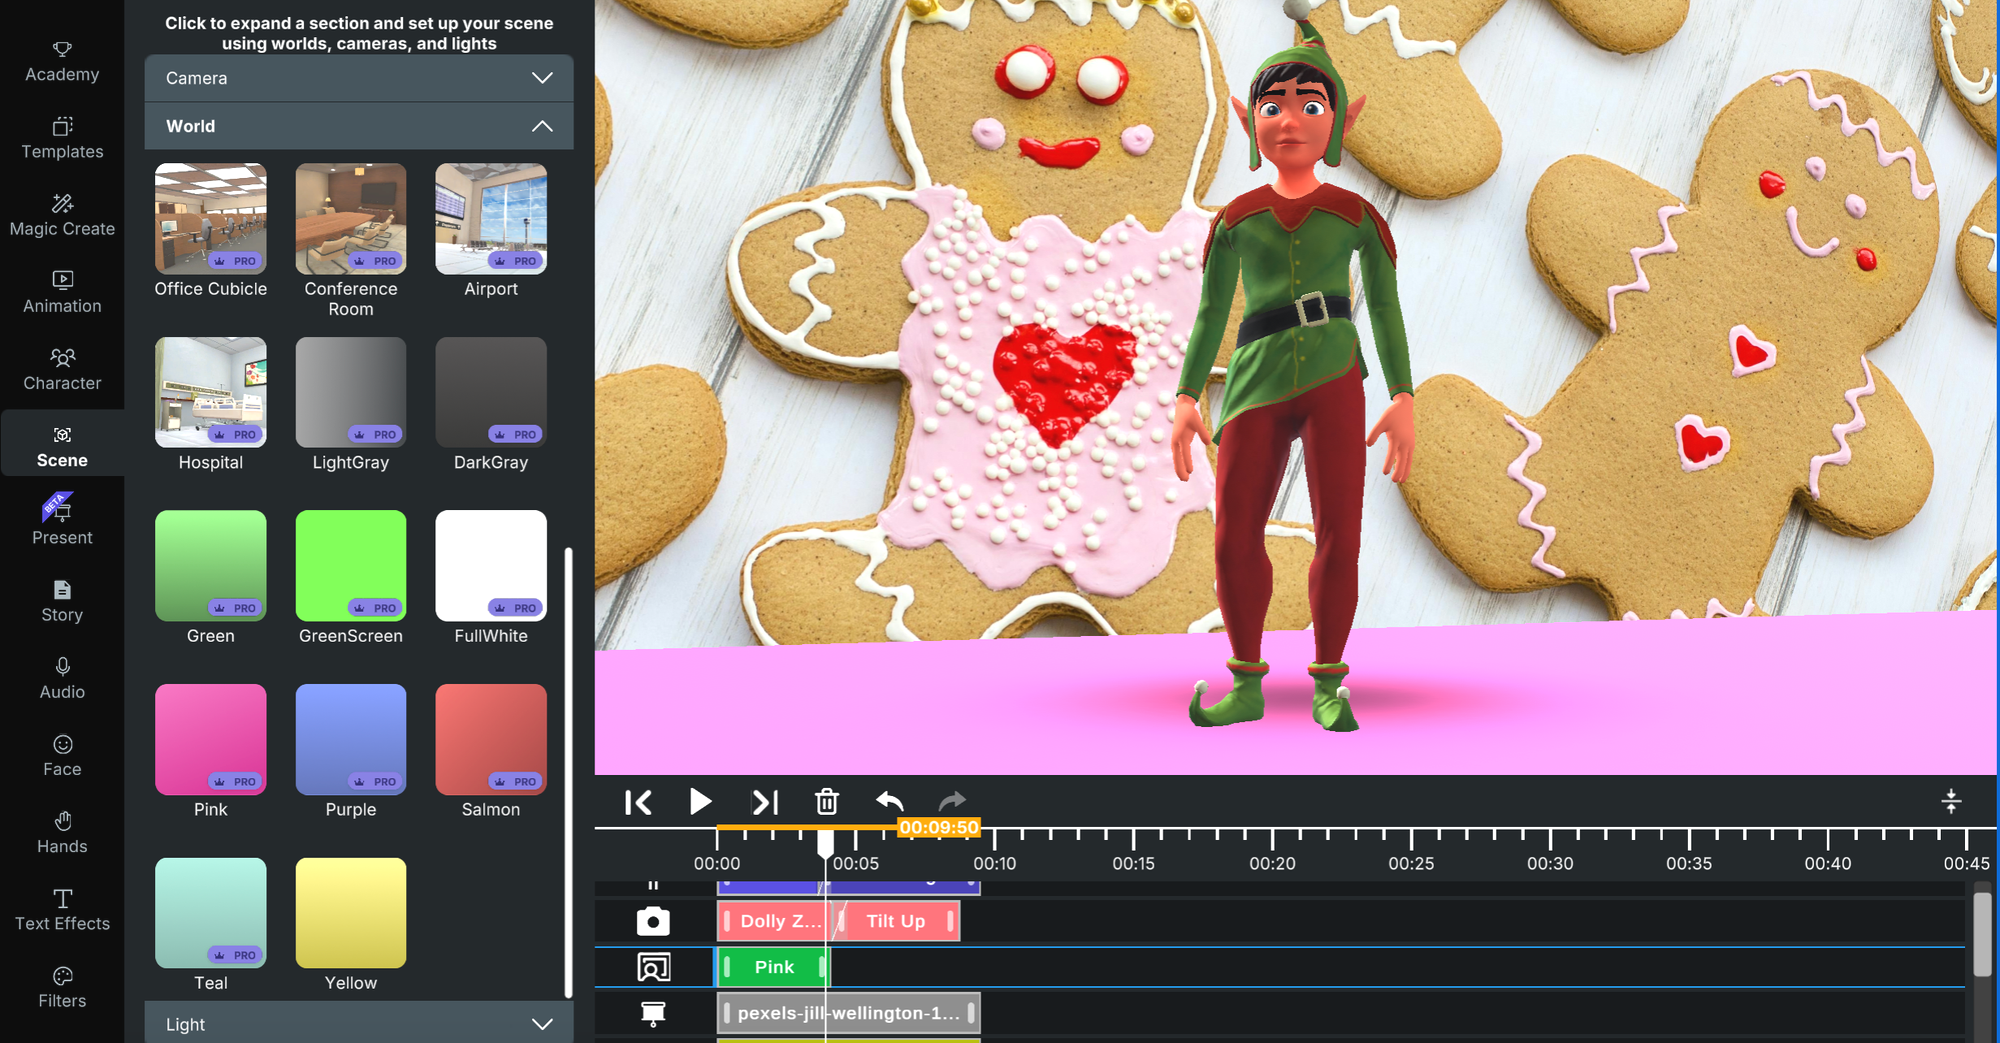This screenshot has height=1043, width=2000.
Task: Collapse the World section
Action: pos(358,126)
